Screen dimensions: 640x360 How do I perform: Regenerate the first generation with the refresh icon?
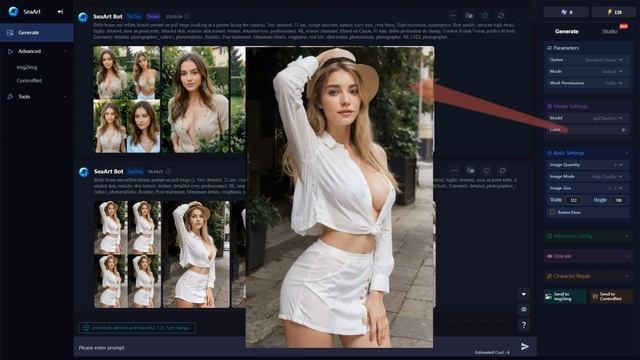[x=501, y=16]
